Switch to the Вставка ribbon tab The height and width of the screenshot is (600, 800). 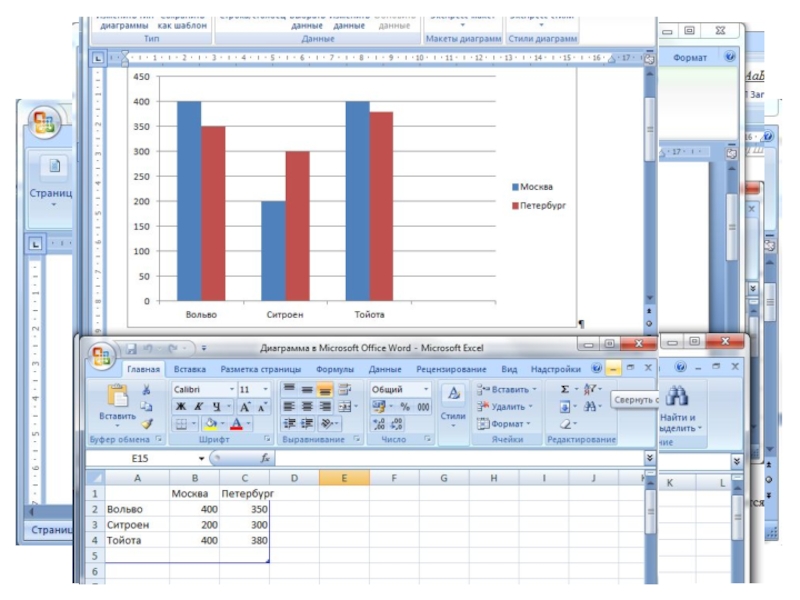[x=189, y=369]
